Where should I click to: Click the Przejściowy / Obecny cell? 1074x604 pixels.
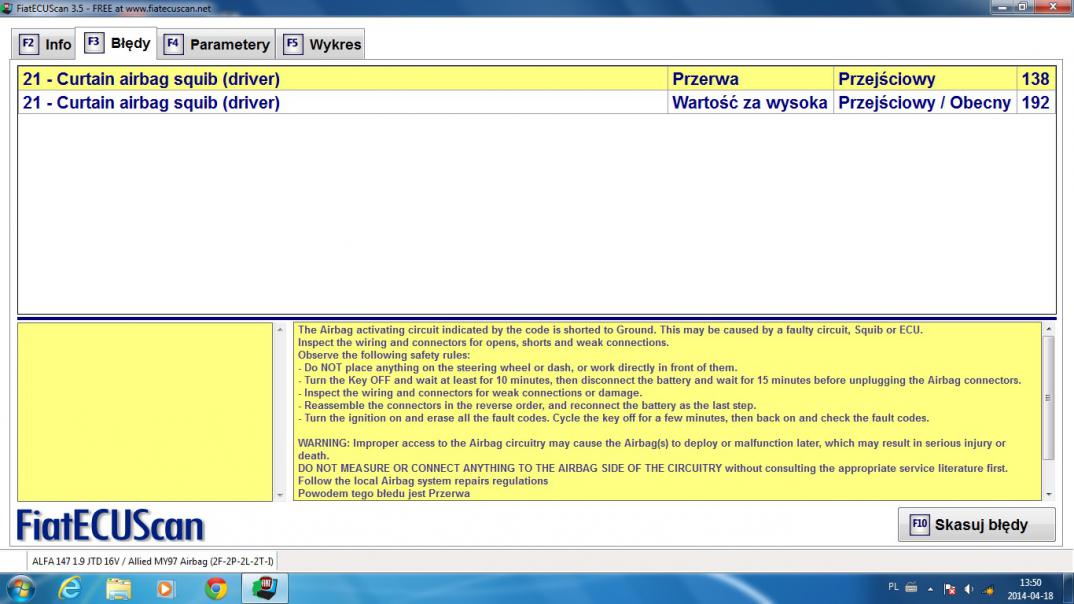coord(925,102)
